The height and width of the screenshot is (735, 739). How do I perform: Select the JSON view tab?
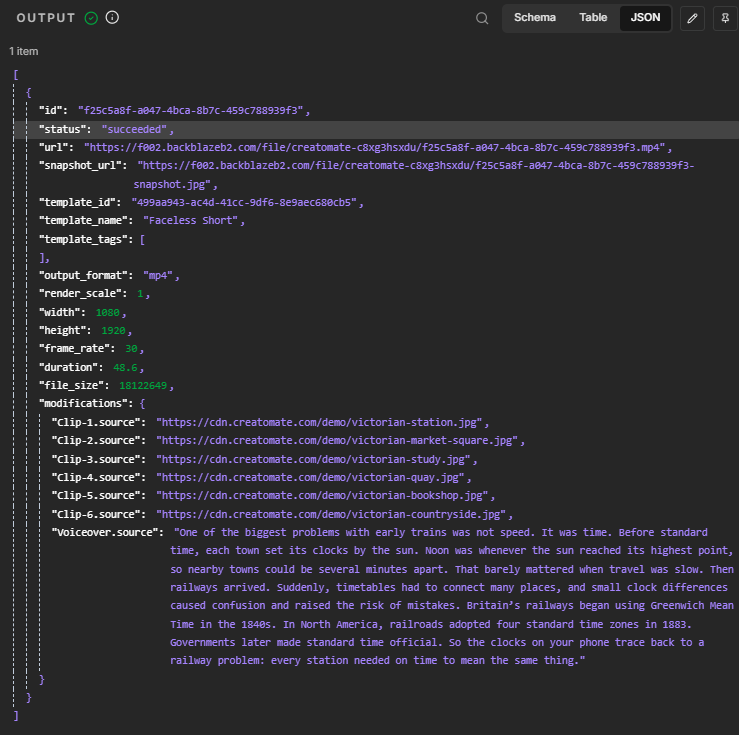645,18
